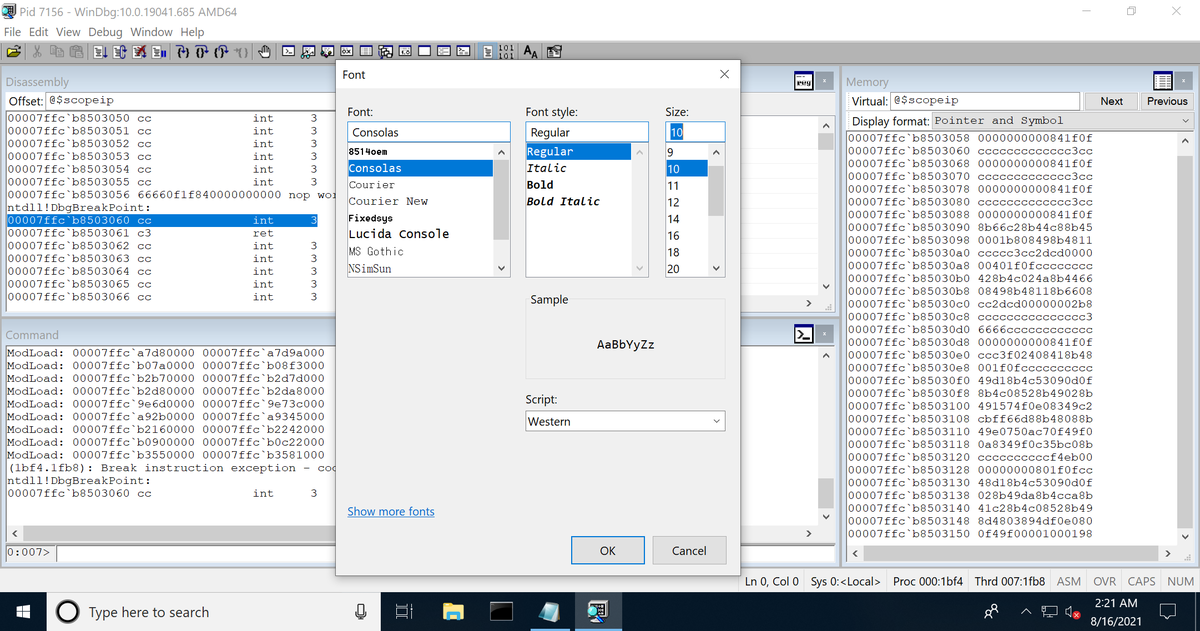
Task: Expand the Script dropdown
Action: pos(717,421)
